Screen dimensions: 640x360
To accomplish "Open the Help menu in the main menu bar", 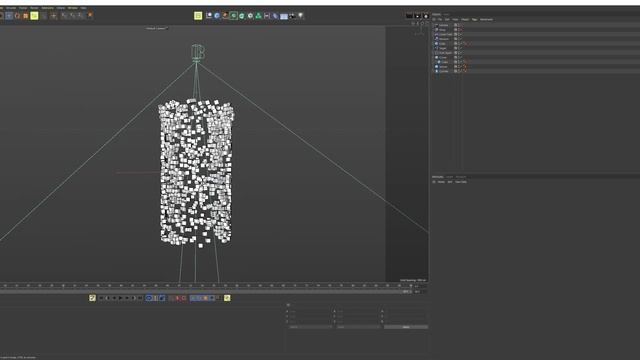I will [x=83, y=8].
